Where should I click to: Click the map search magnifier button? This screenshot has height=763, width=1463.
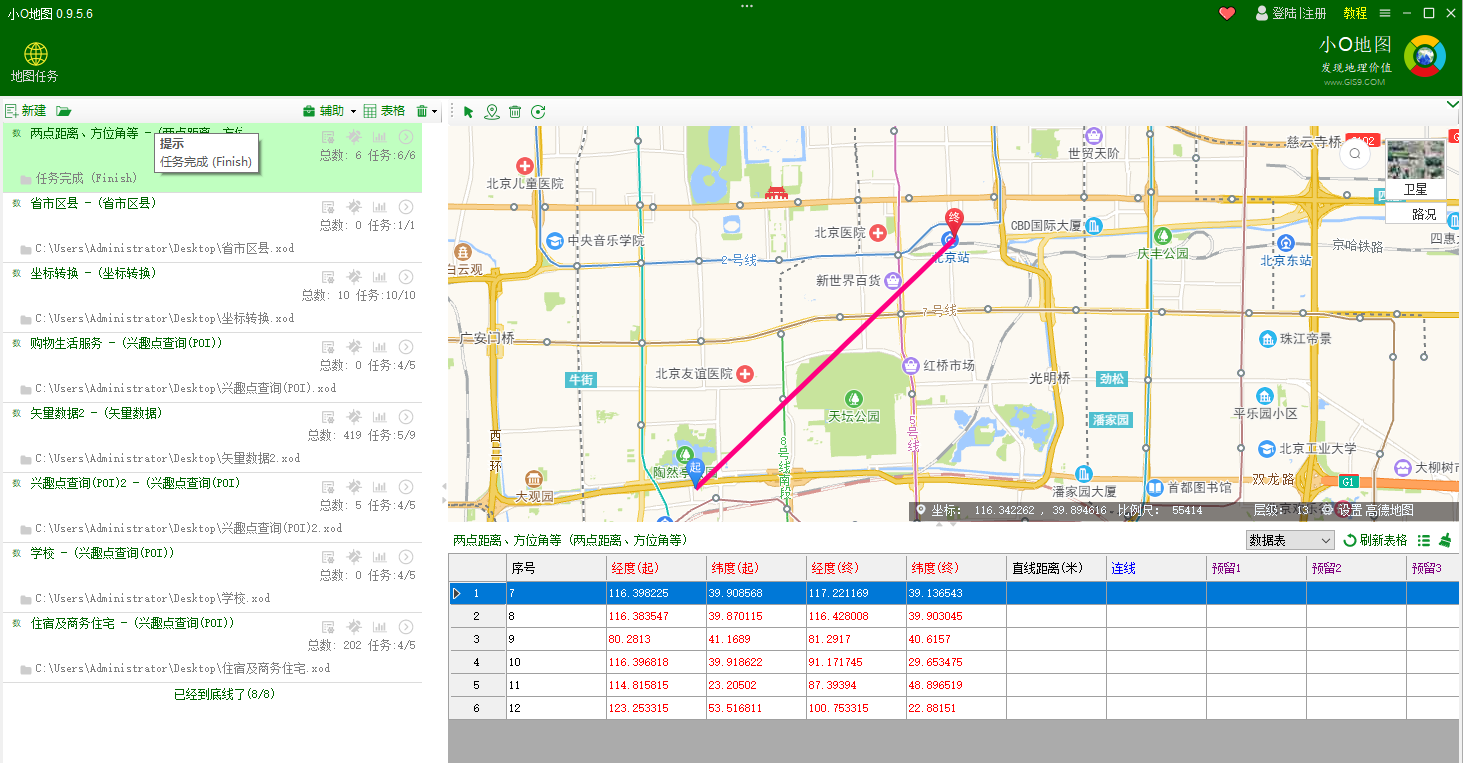tap(1355, 154)
